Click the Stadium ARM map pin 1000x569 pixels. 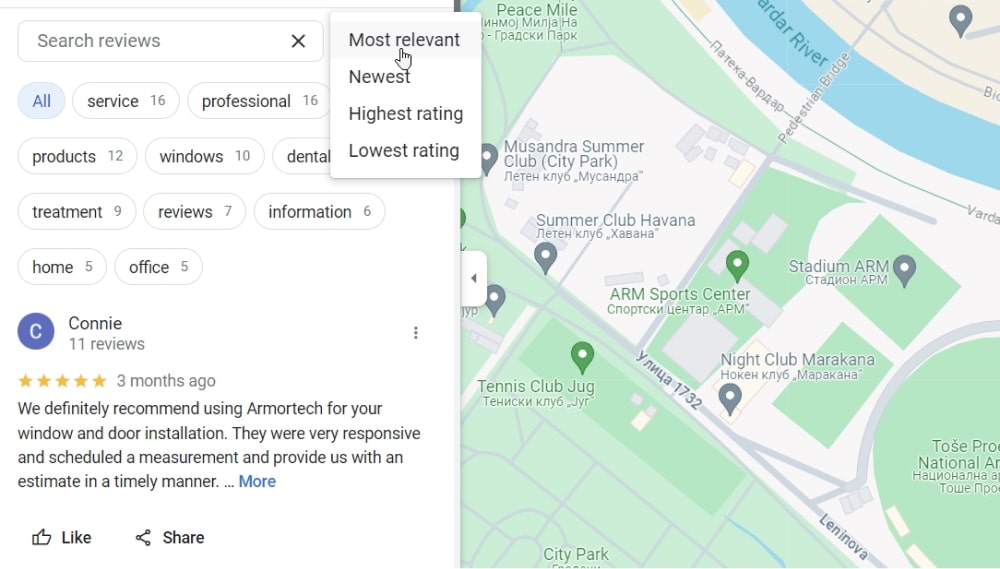tap(904, 268)
